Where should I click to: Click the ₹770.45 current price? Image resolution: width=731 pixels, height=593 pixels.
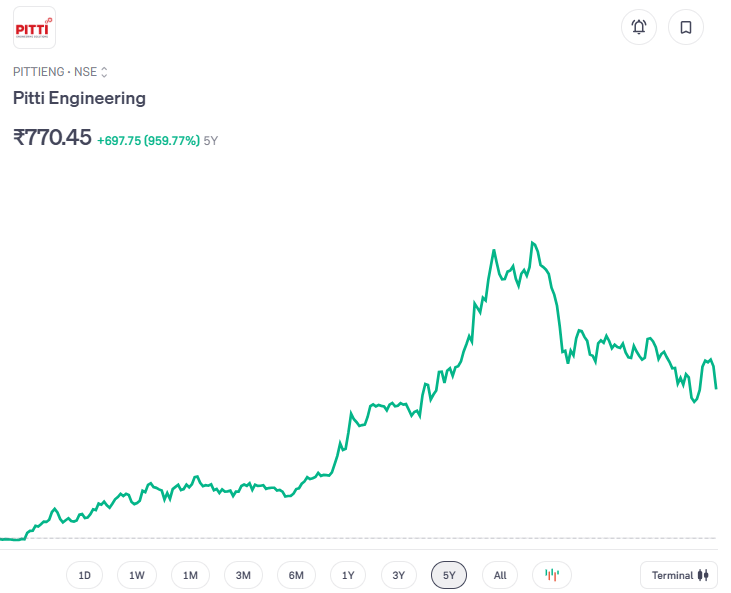click(x=52, y=138)
